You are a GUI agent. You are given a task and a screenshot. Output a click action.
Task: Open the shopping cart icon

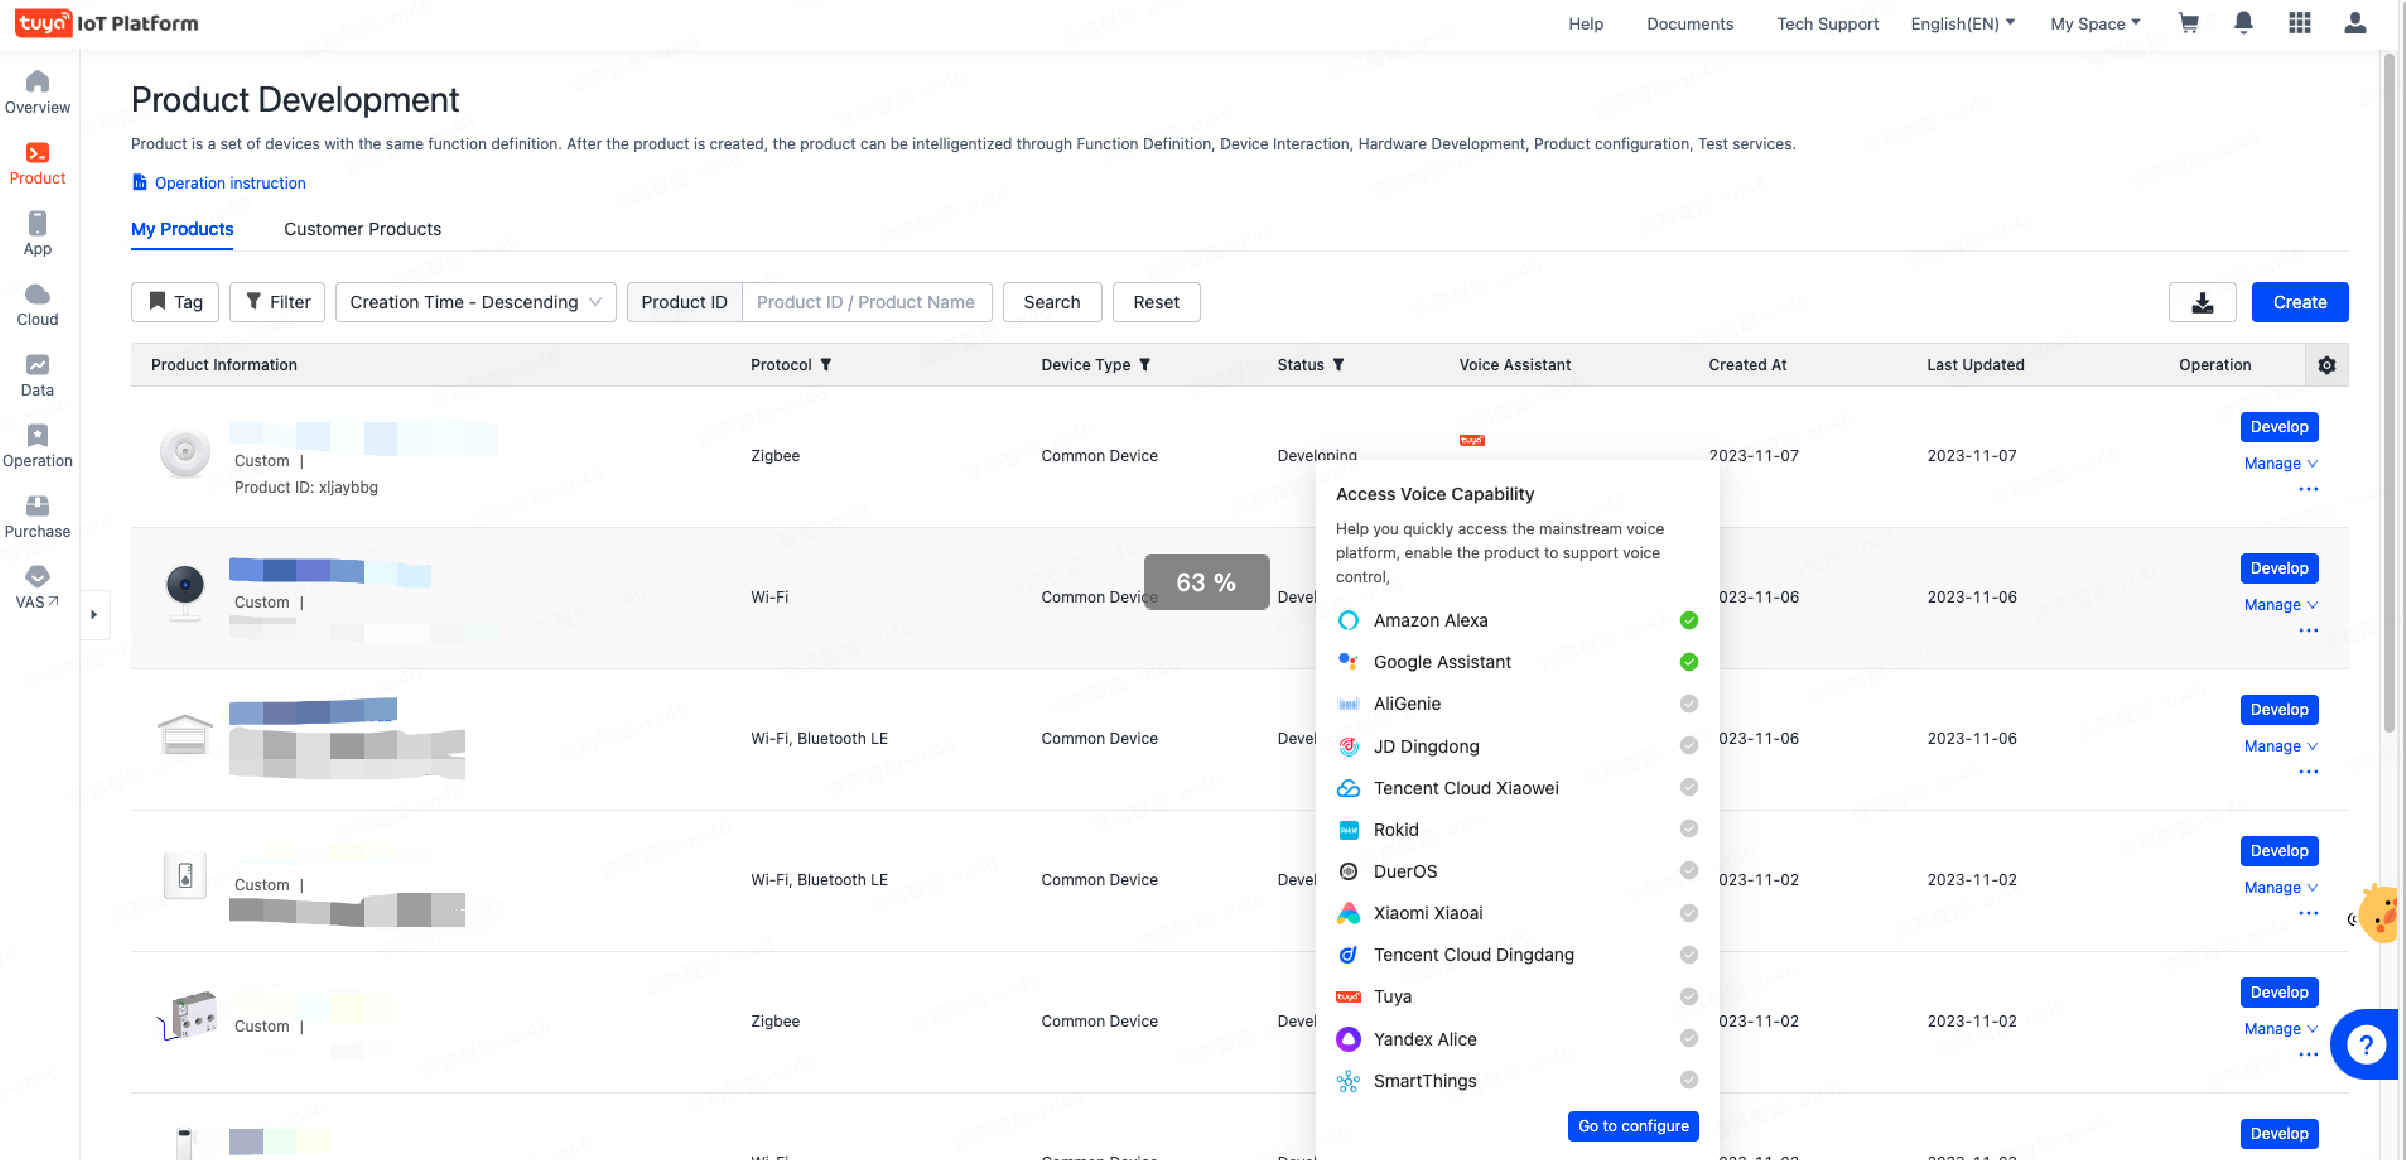2188,23
